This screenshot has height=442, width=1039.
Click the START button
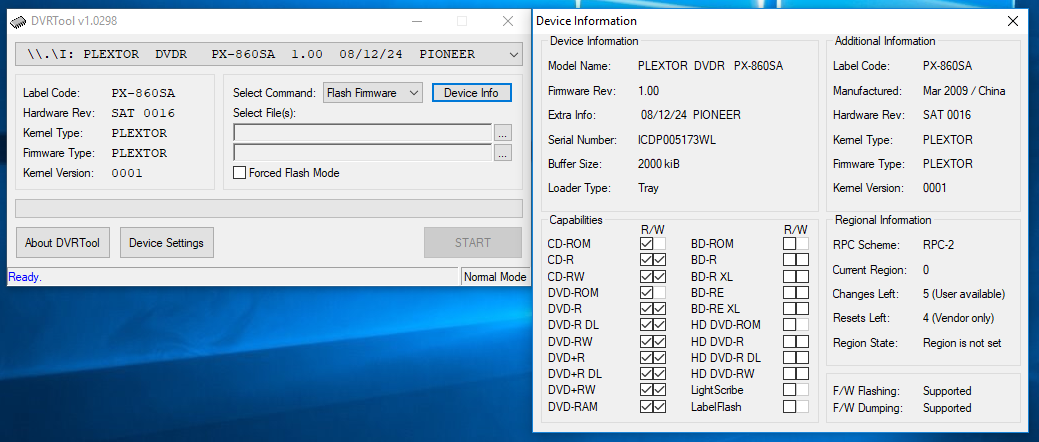pos(472,243)
